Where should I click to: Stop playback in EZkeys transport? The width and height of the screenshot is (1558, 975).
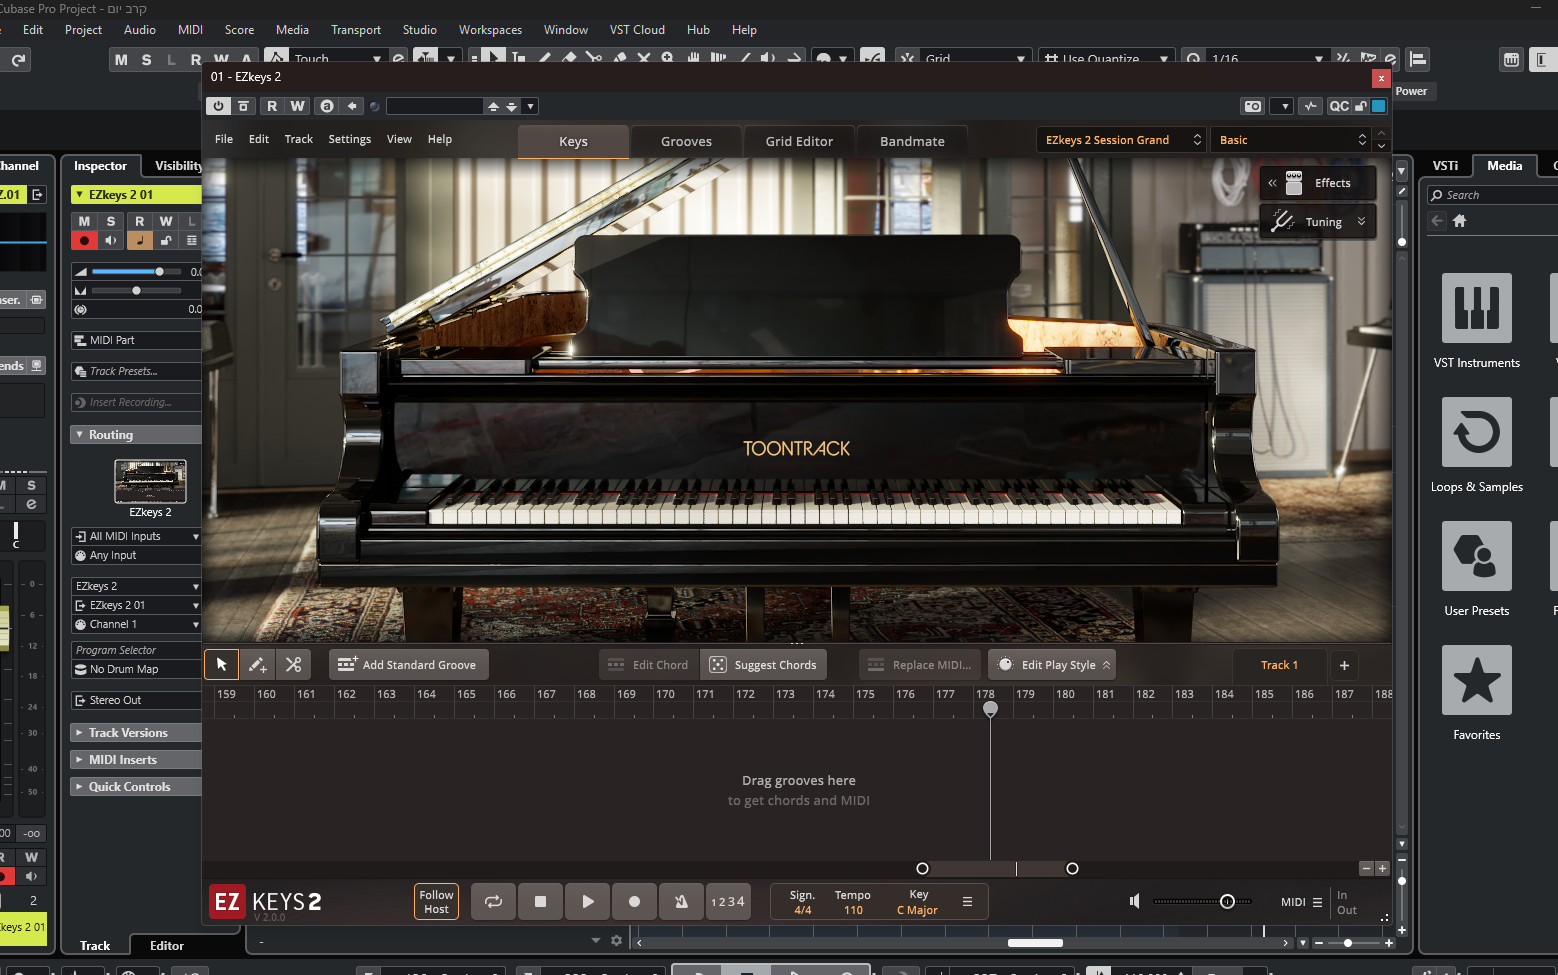tap(540, 901)
